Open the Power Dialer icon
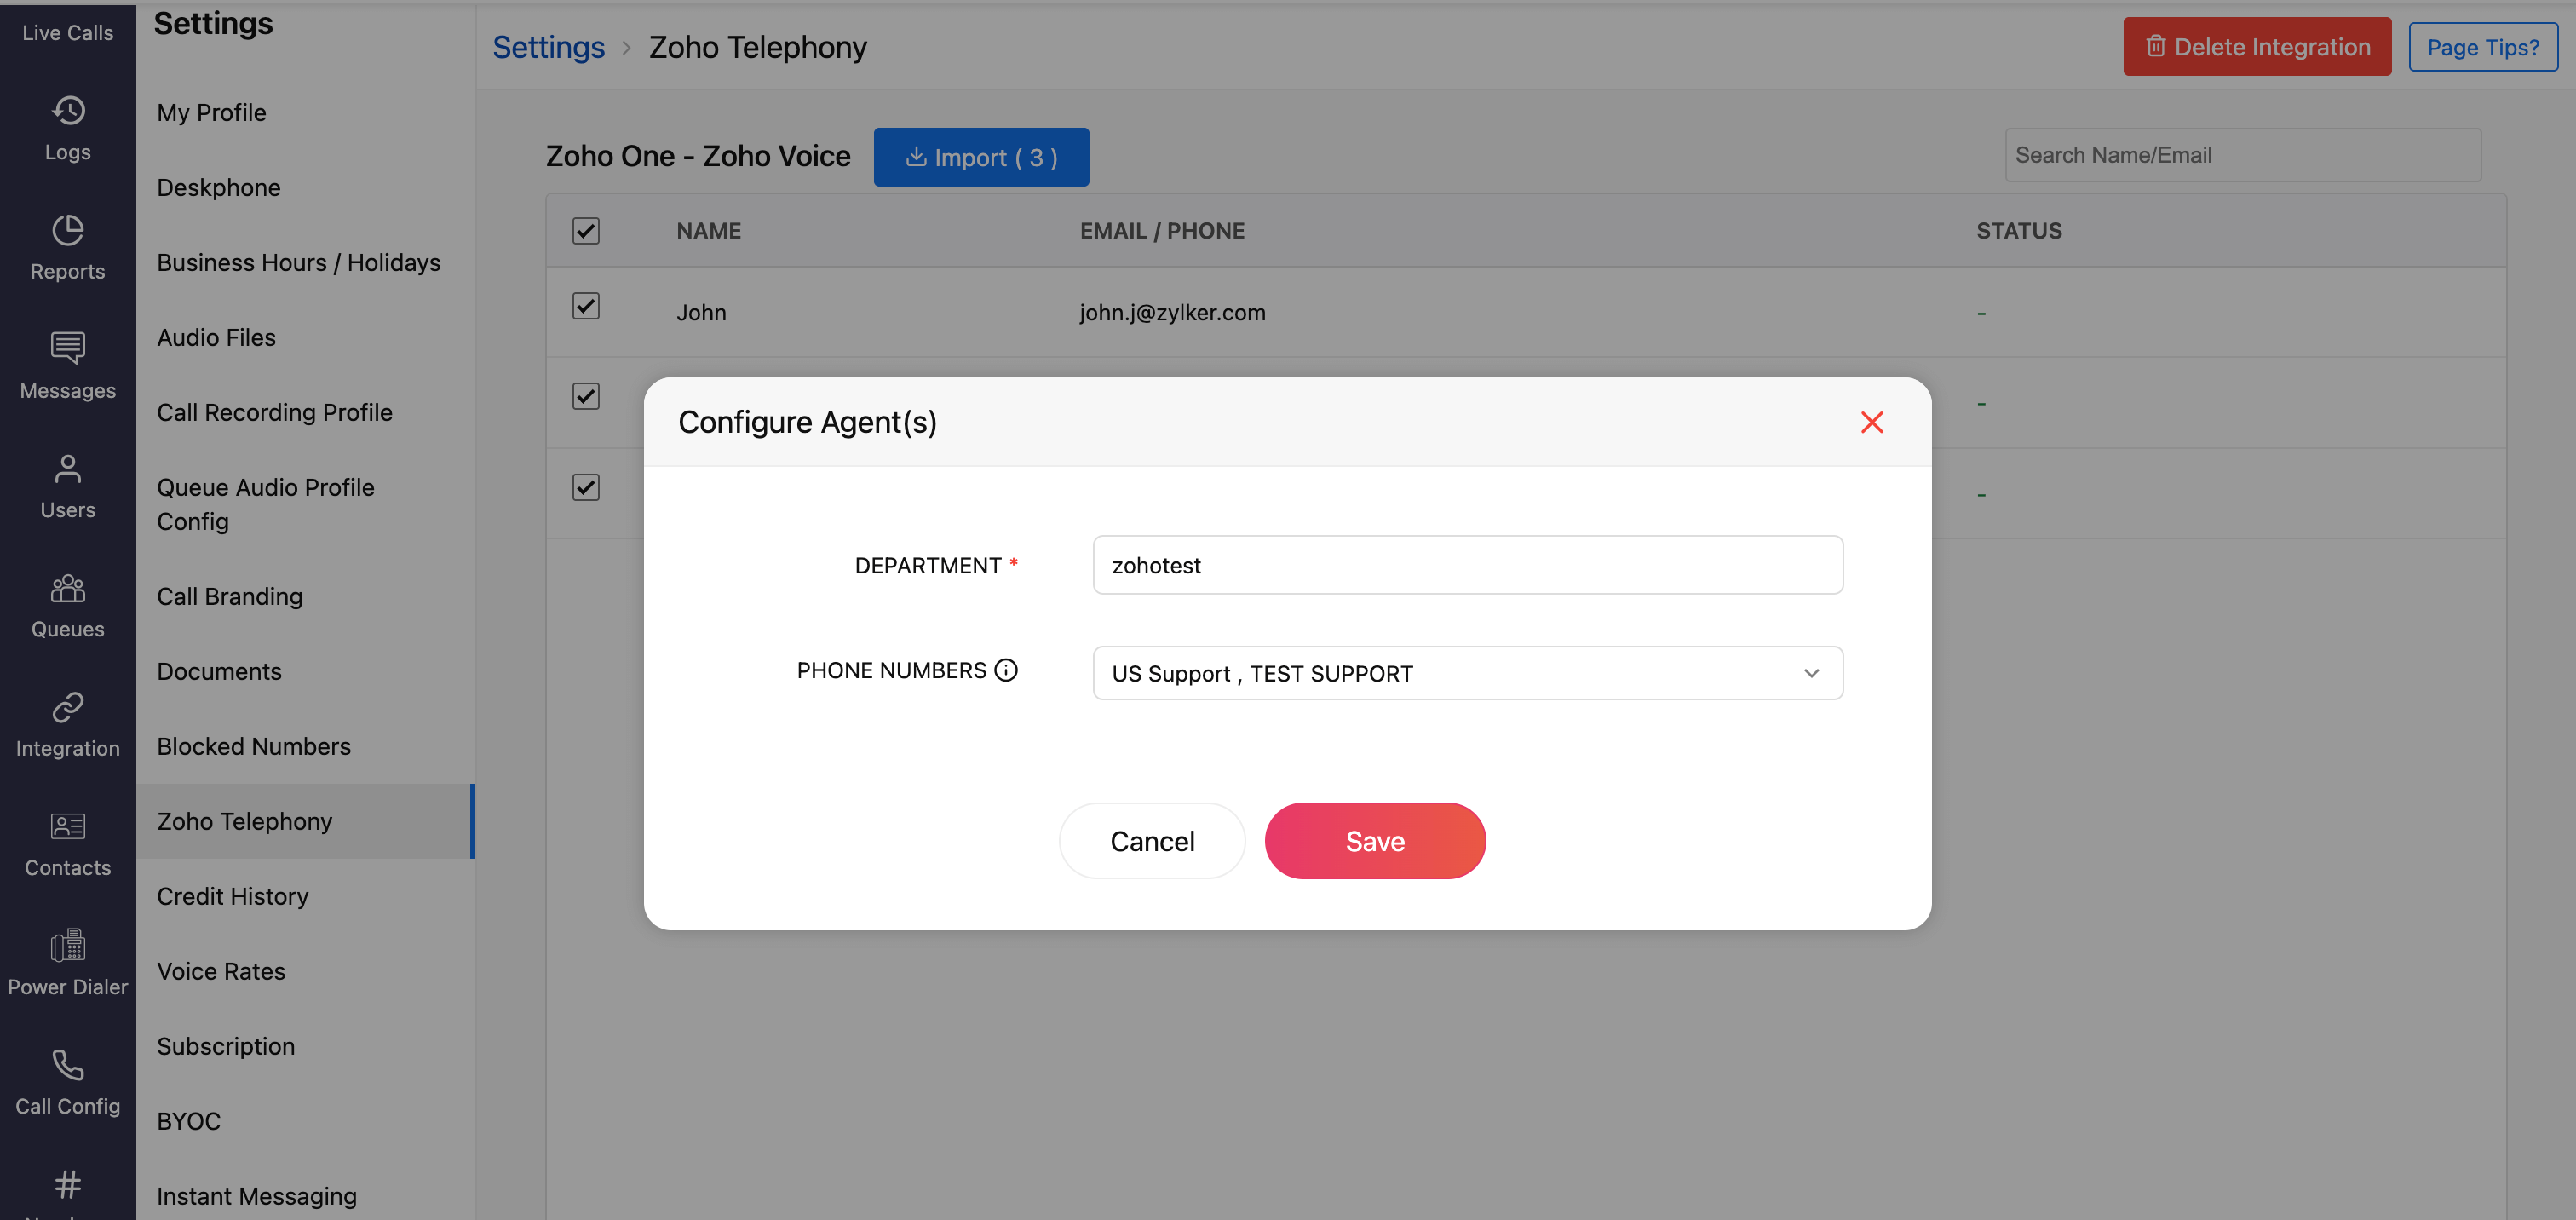The image size is (2576, 1220). click(68, 945)
